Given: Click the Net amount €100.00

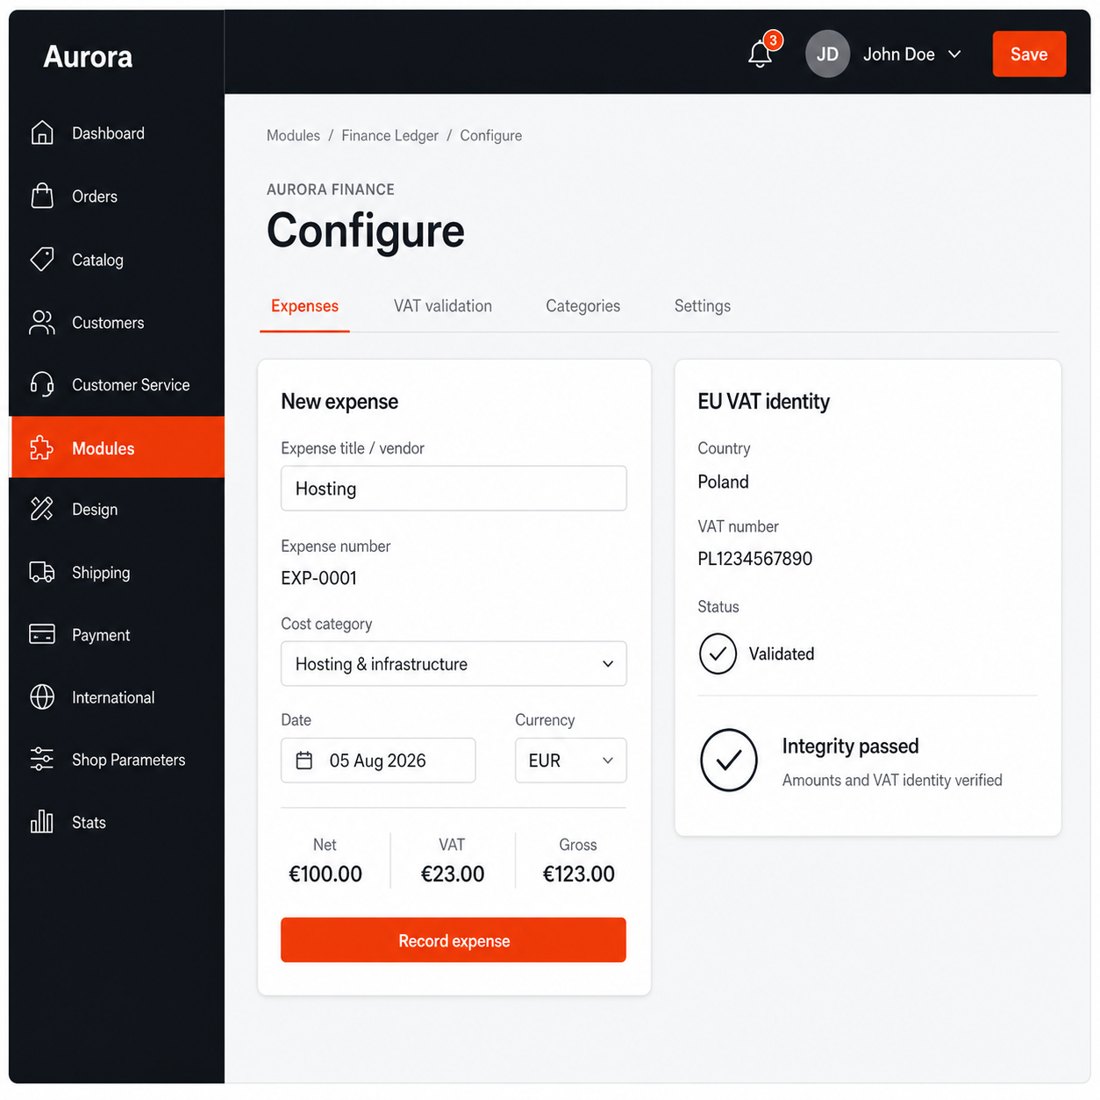Looking at the screenshot, I should tap(326, 873).
